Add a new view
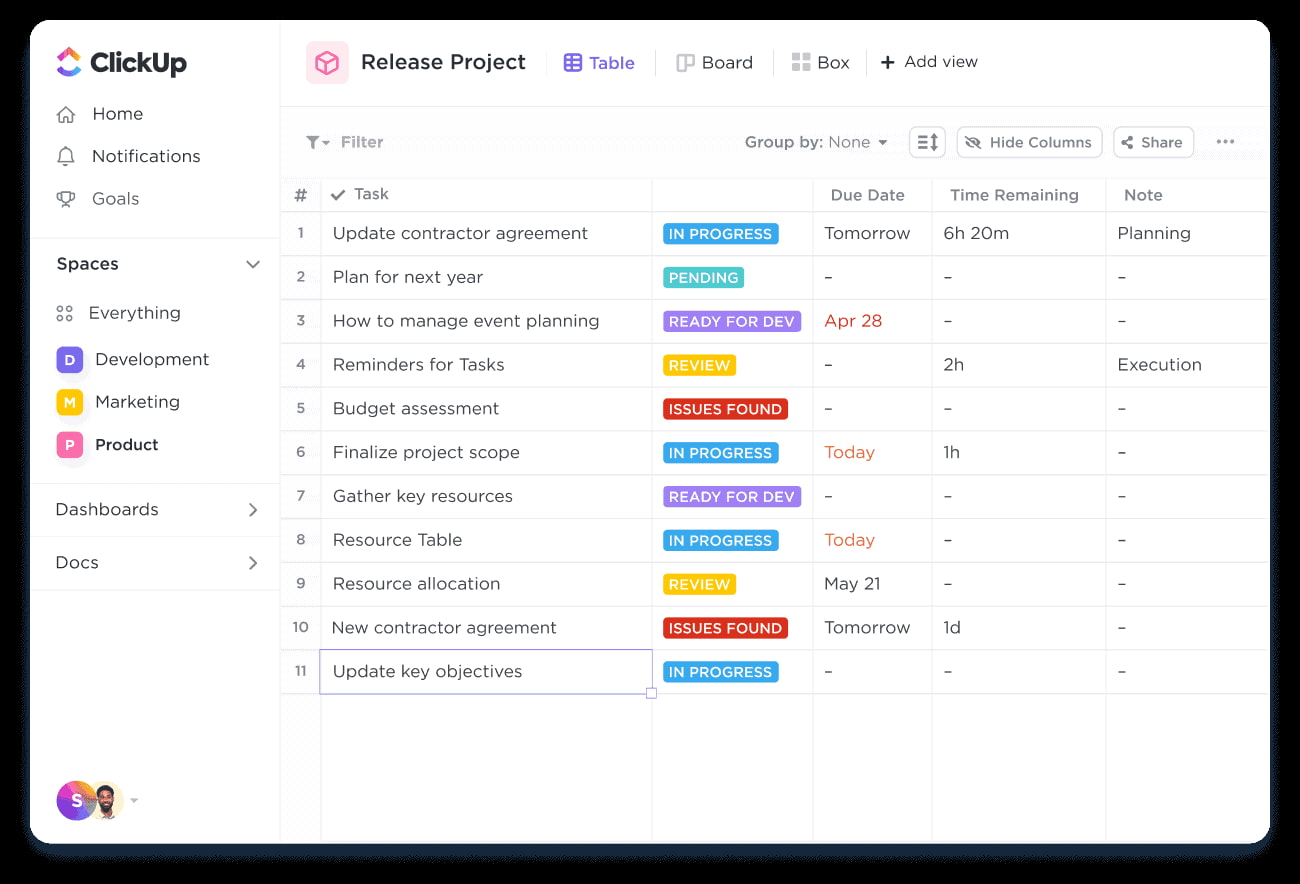Screen dimensions: 1300x884 pos(929,62)
